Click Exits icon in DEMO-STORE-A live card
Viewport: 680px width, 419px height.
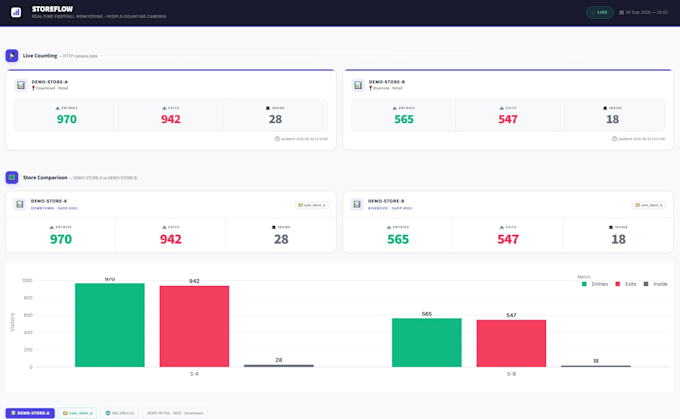point(164,108)
